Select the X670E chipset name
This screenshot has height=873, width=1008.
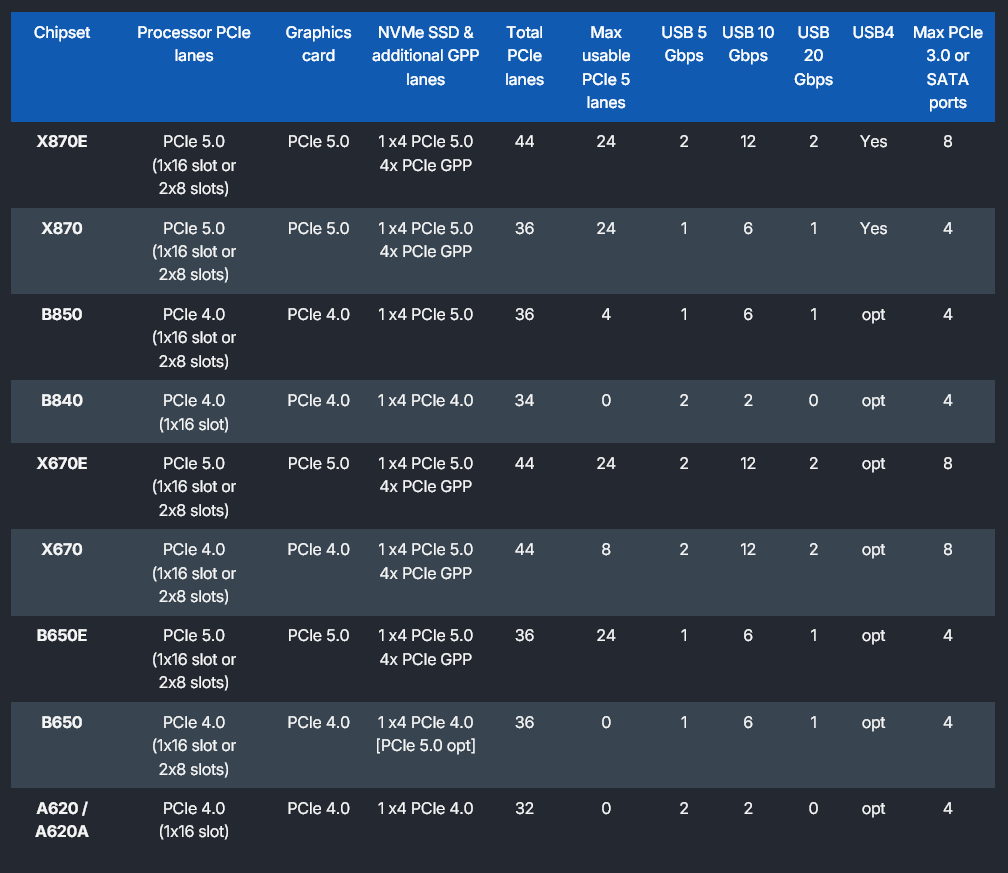(x=62, y=464)
